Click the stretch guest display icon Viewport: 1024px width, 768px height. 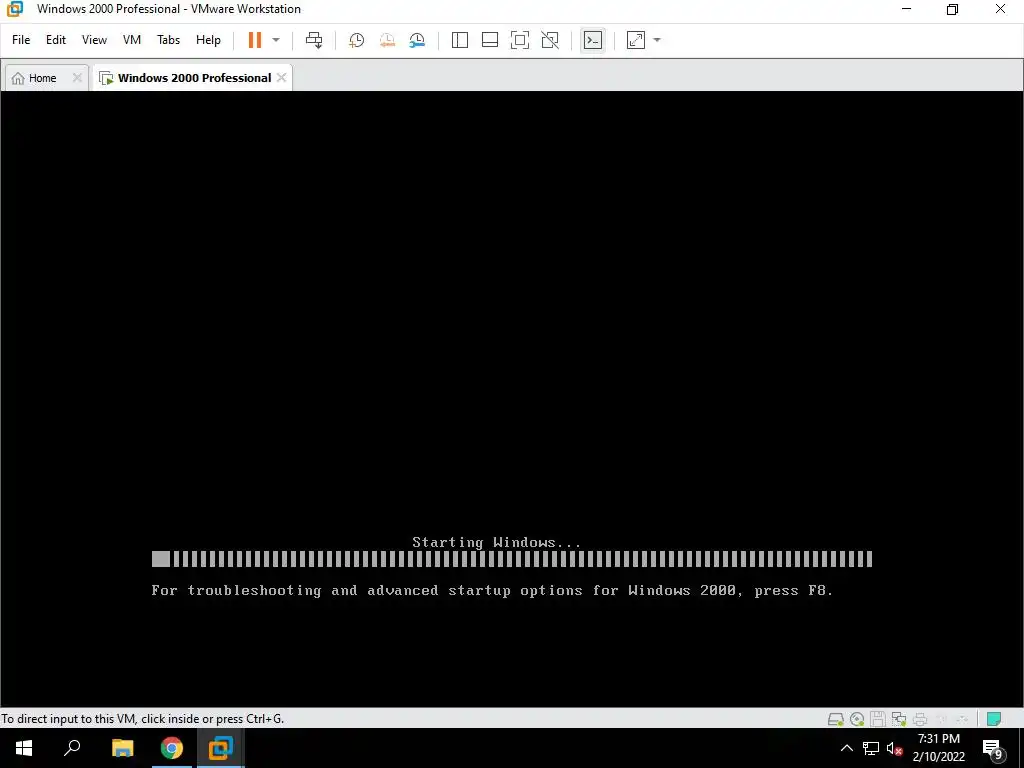point(635,40)
